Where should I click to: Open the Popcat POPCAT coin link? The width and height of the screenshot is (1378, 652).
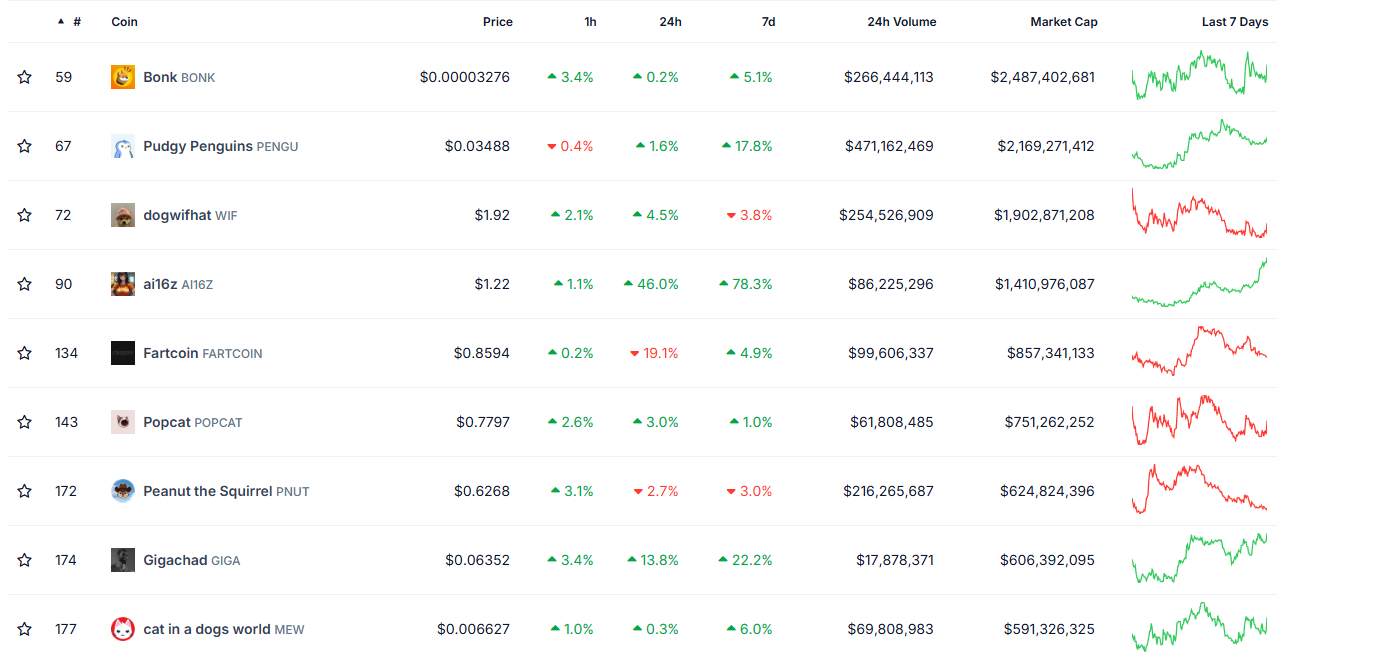point(193,422)
